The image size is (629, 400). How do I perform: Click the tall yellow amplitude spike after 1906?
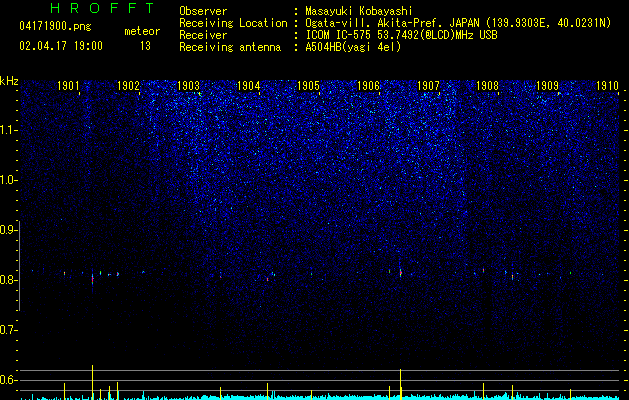click(400, 384)
